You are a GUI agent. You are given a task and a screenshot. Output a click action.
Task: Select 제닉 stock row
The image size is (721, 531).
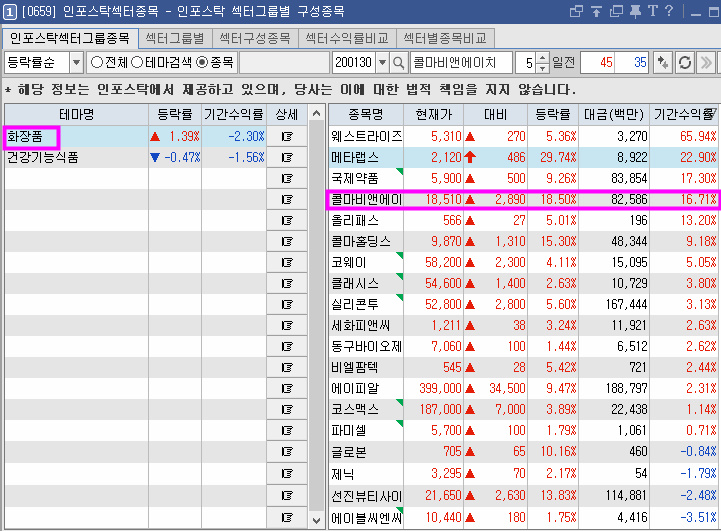(x=523, y=473)
